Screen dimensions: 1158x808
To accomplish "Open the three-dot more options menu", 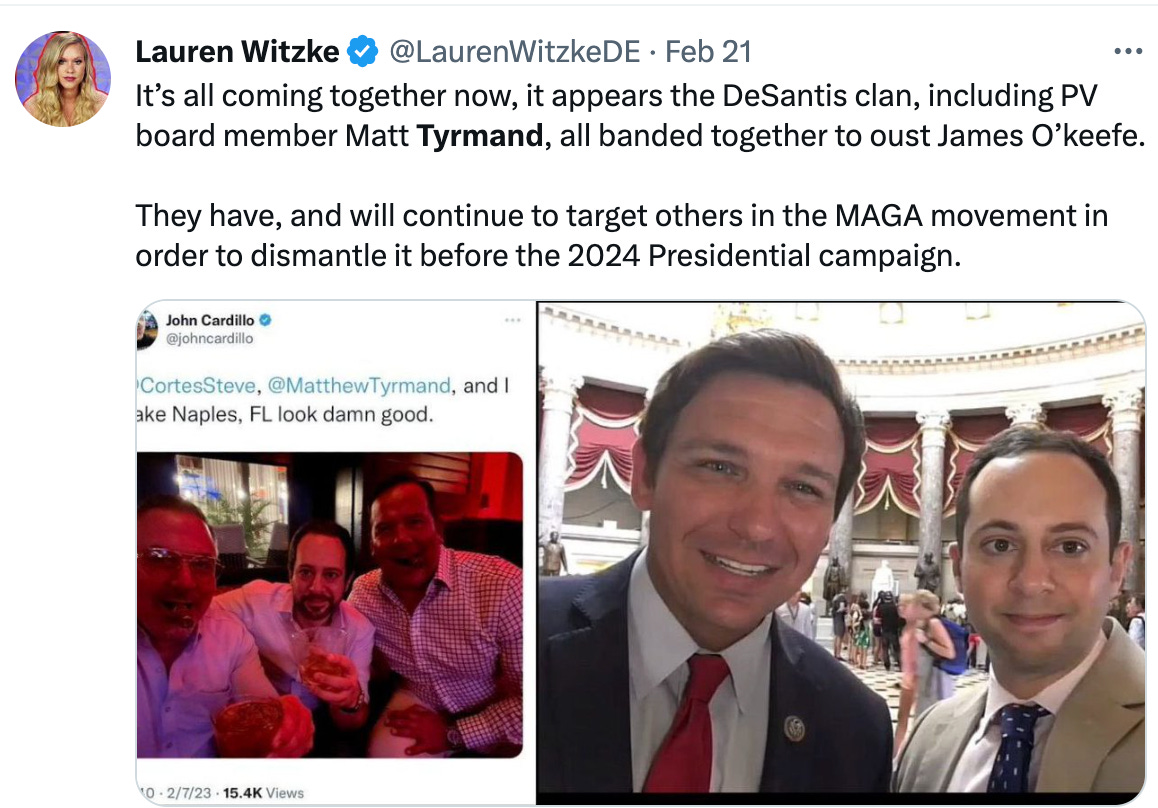I will (1128, 51).
